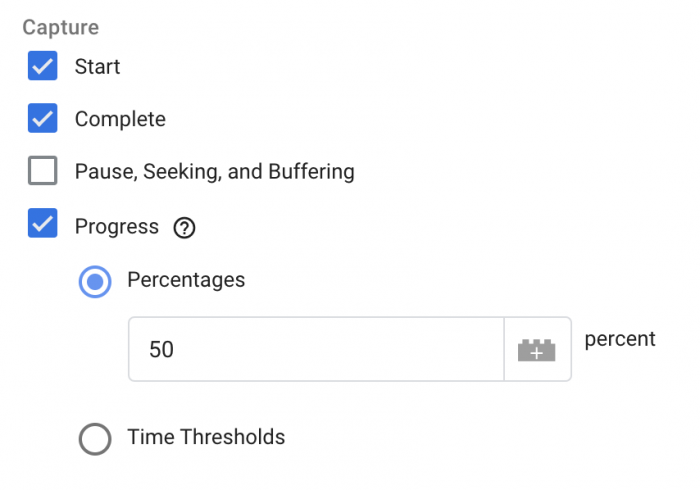
Task: Click the Start label text
Action: [x=97, y=66]
